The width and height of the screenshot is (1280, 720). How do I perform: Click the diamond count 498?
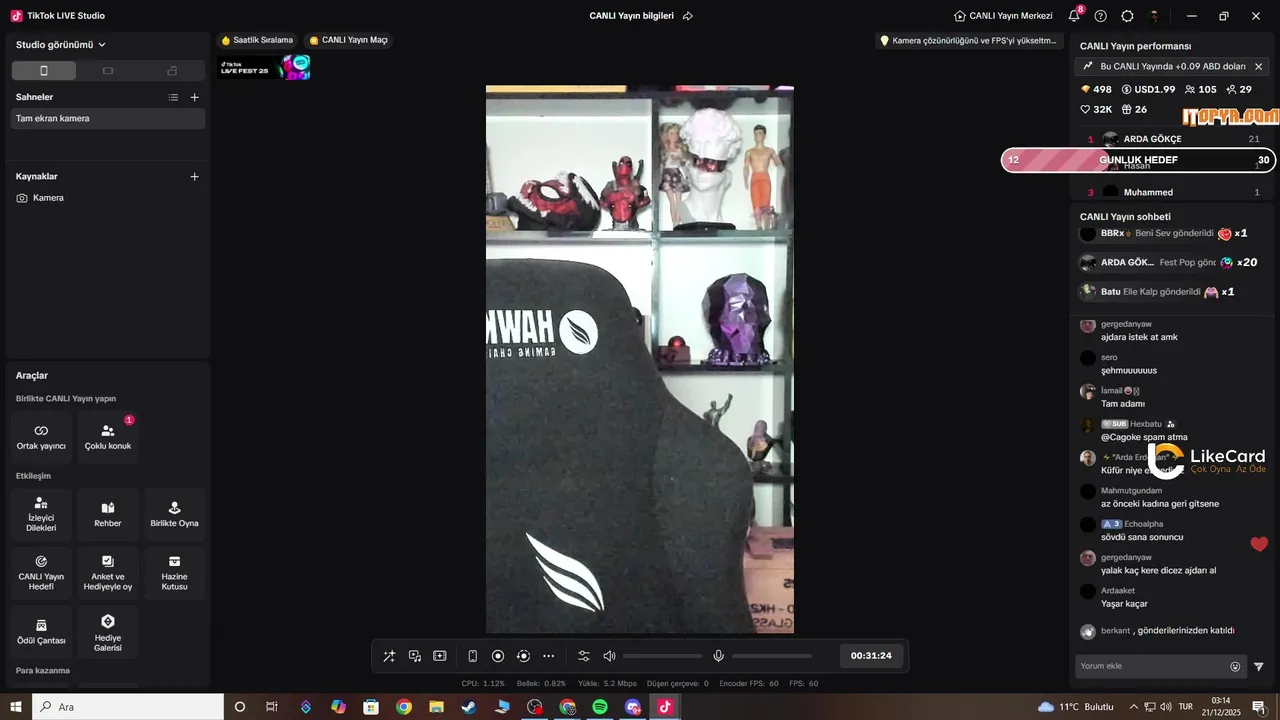pyautogui.click(x=1096, y=89)
